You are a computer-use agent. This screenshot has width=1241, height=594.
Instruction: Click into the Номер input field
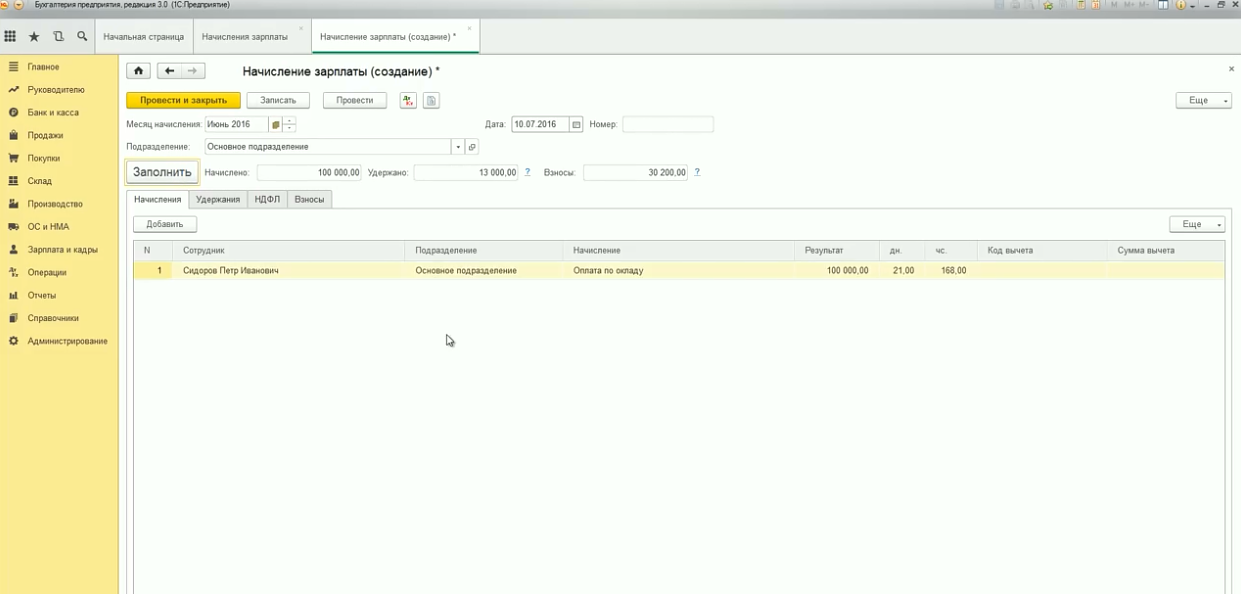[668, 125]
